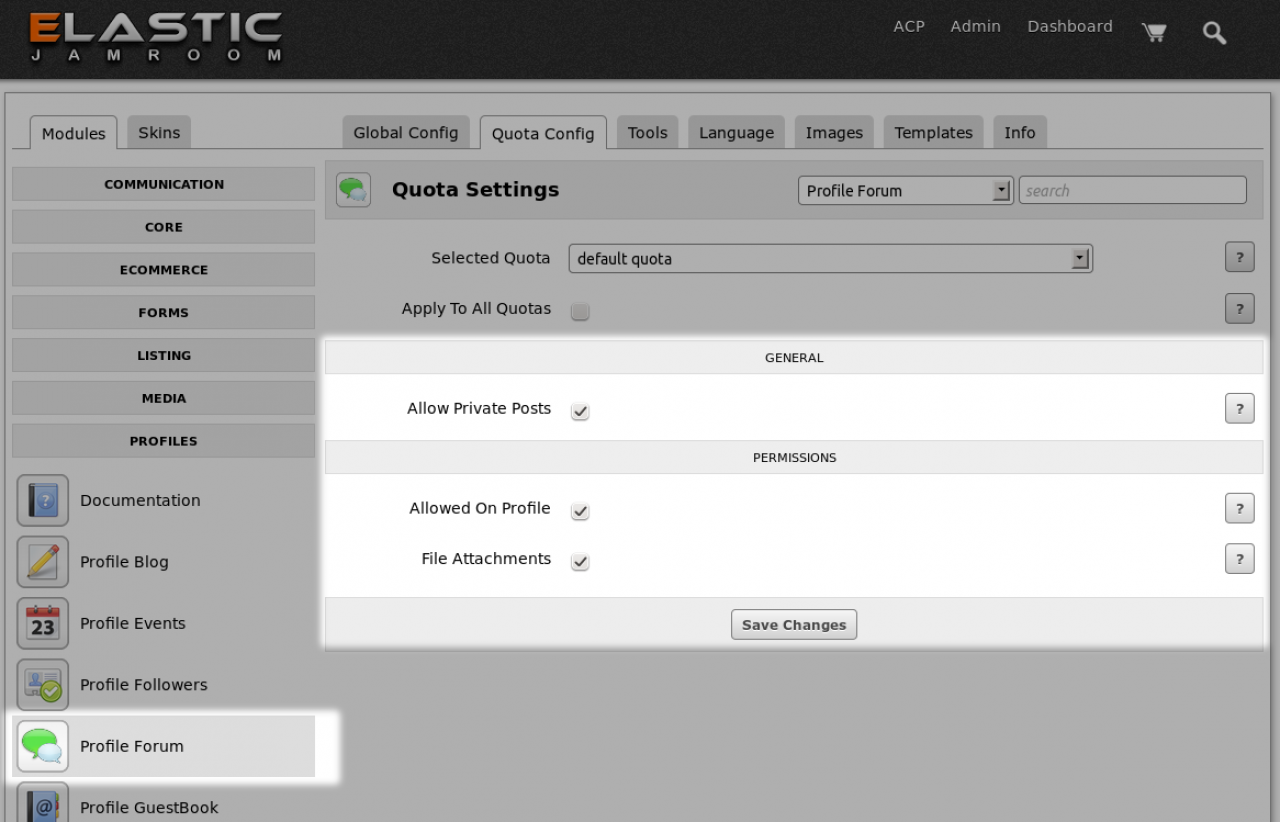
Task: Show help for File Attachments
Action: pyautogui.click(x=1240, y=558)
